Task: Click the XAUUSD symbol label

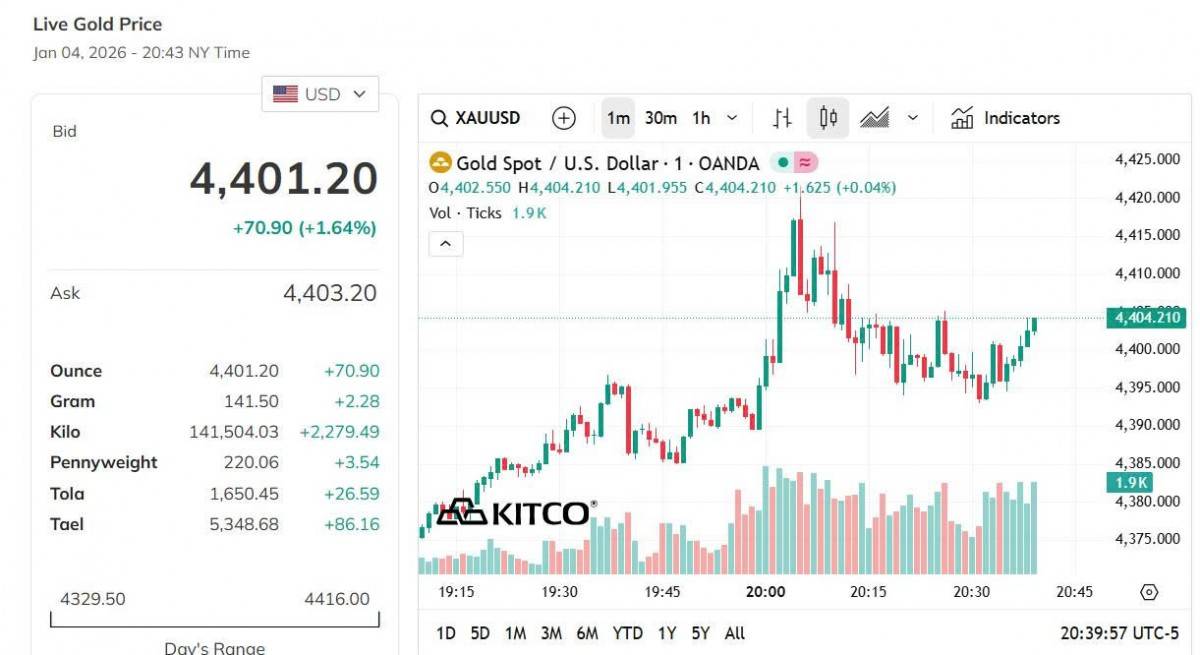Action: (487, 117)
